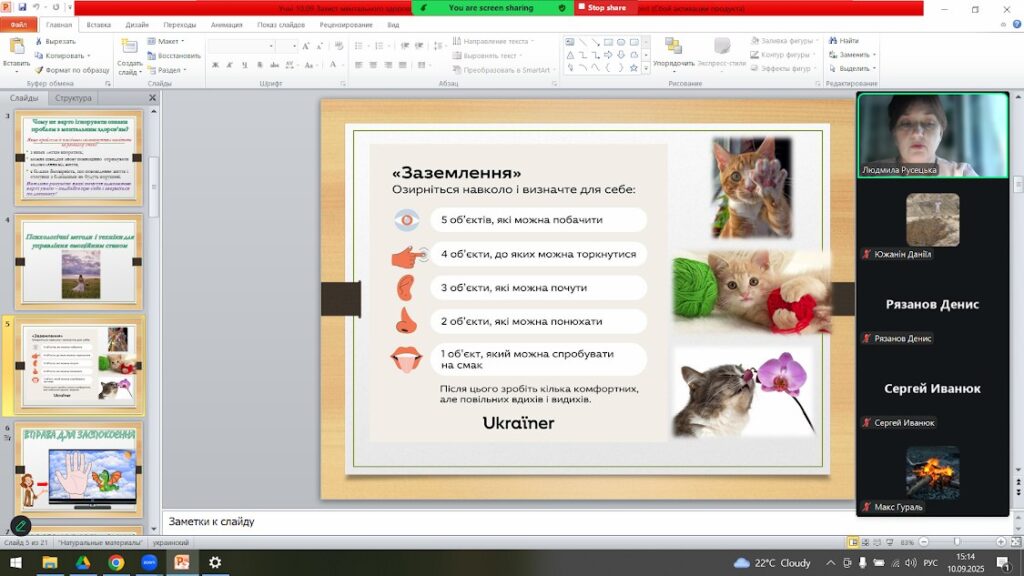Click the Создать слайд icon
Image resolution: width=1024 pixels, height=576 pixels.
pos(129,47)
